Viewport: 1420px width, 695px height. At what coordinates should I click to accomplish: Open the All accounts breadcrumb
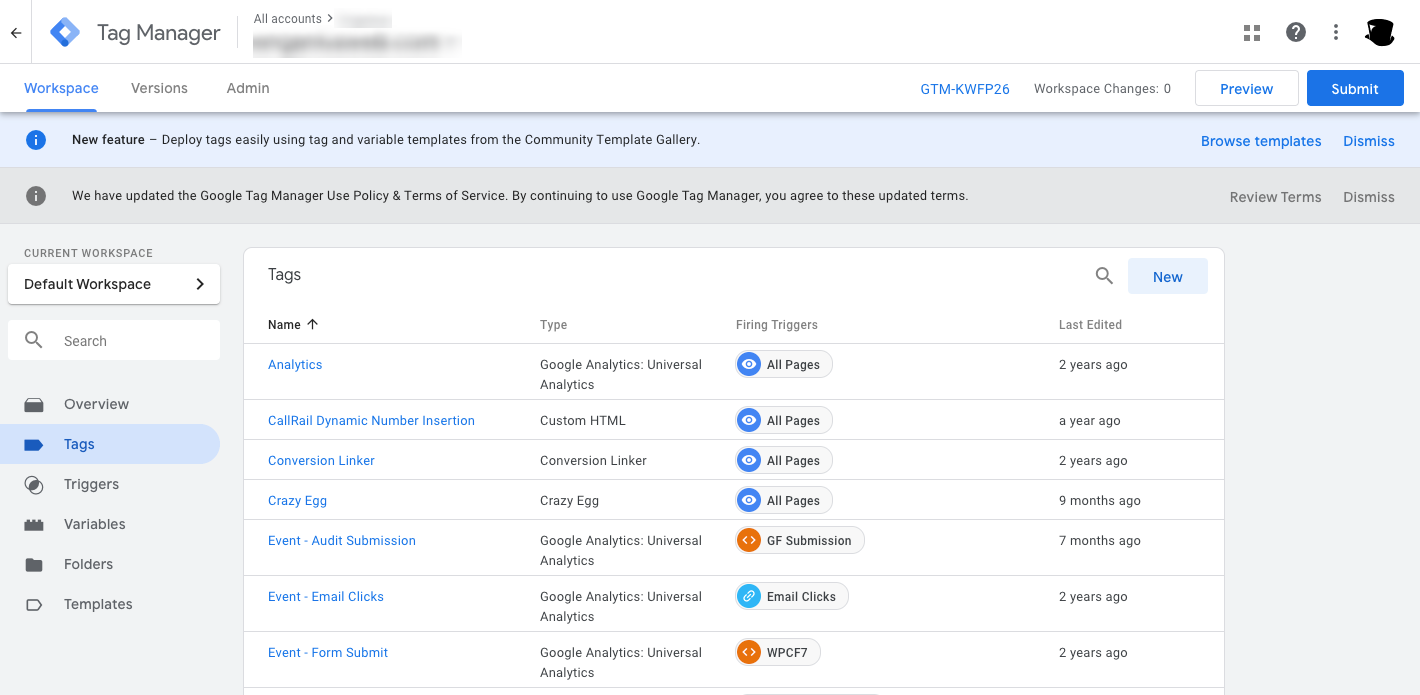tap(288, 18)
